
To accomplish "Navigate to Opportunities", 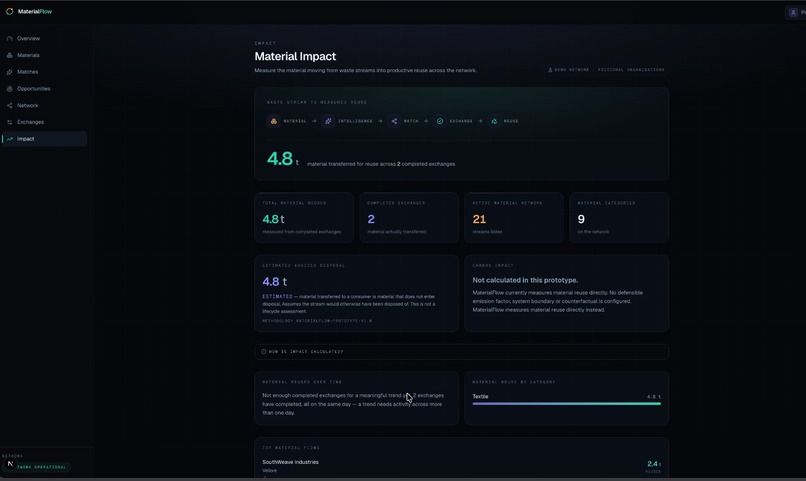I will click(44, 89).
